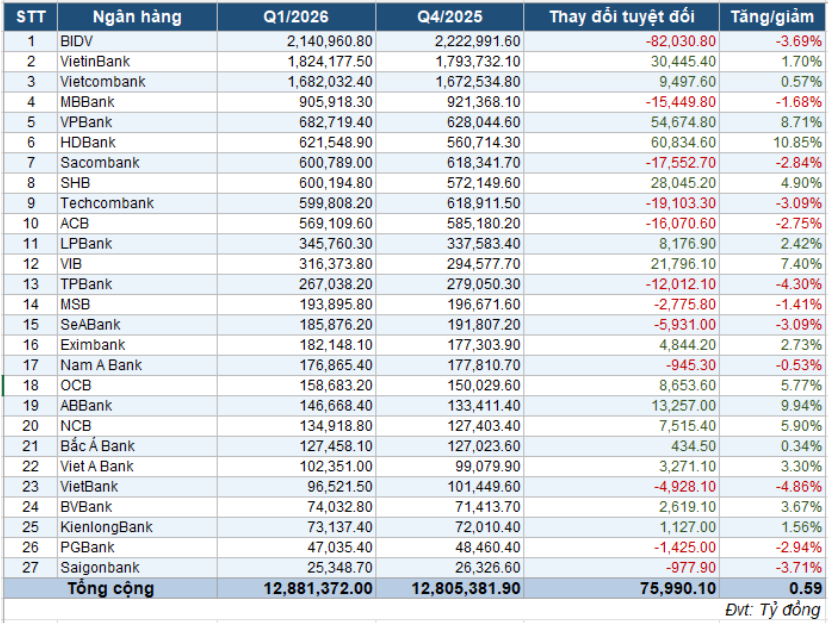
Task: Select the Sacombank name cell
Action: (x=137, y=163)
